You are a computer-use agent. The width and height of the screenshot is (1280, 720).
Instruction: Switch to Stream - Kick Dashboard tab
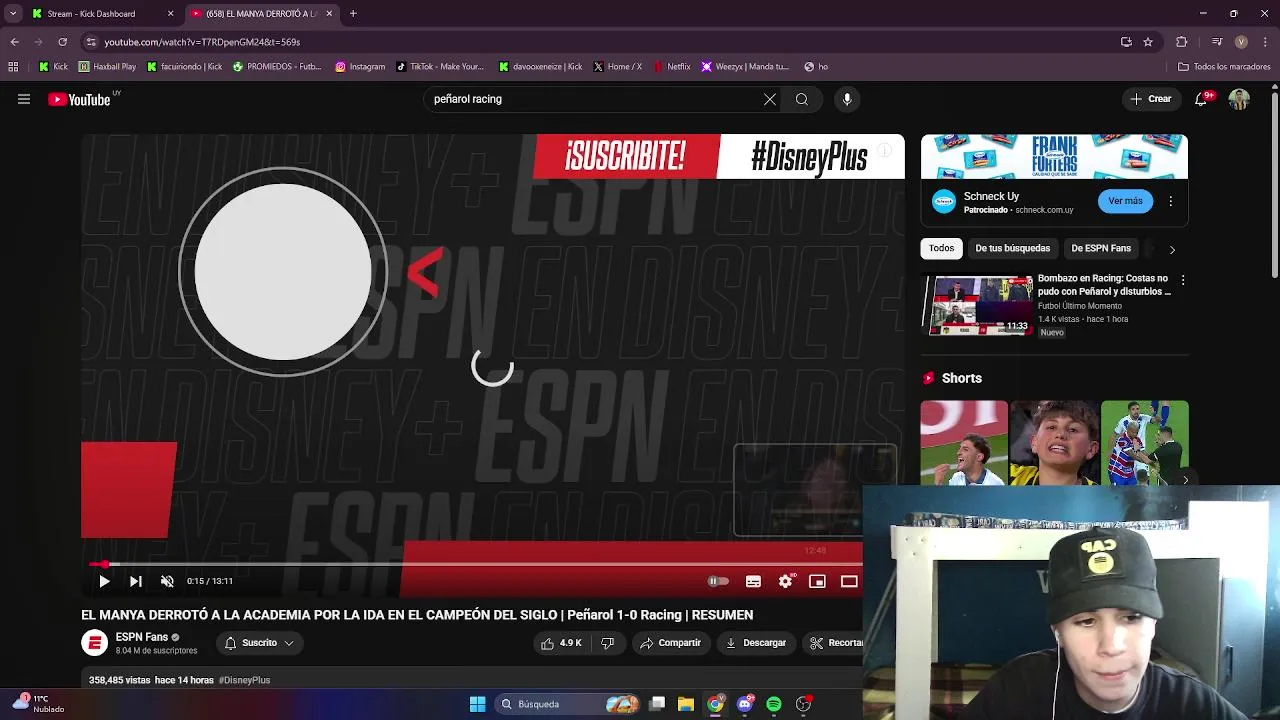[91, 14]
